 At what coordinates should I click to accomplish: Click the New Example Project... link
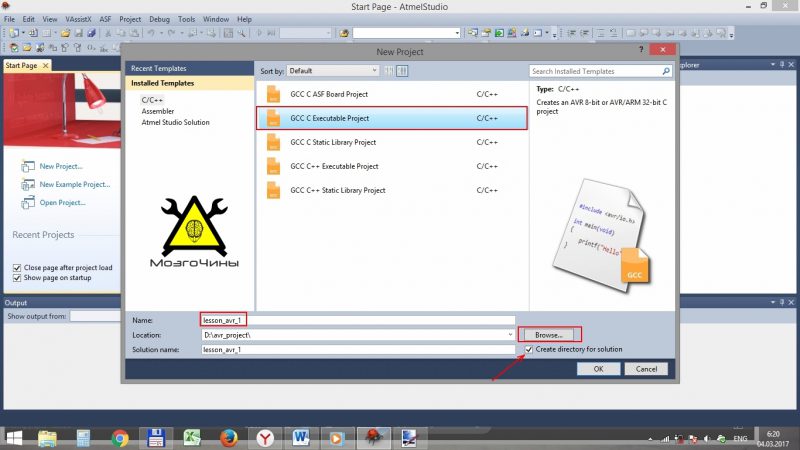(75, 184)
